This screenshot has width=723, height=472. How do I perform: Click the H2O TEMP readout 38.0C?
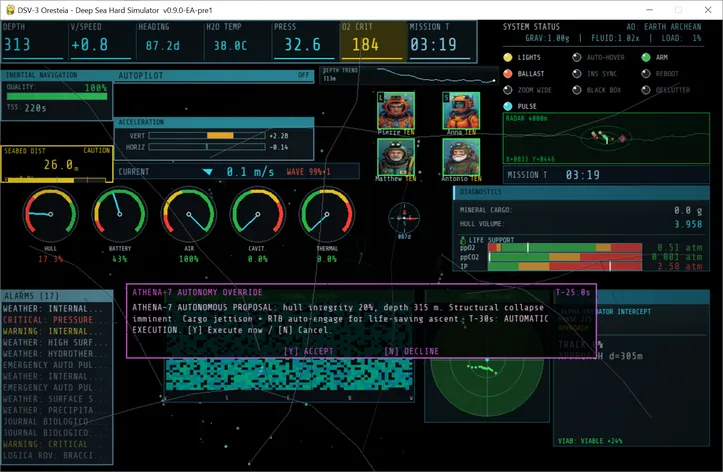coord(230,46)
